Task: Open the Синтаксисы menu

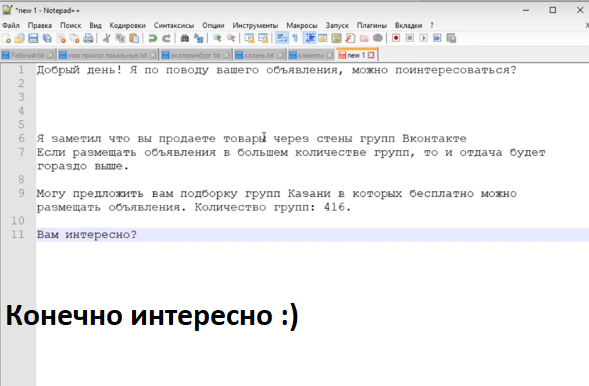Action: tap(174, 26)
